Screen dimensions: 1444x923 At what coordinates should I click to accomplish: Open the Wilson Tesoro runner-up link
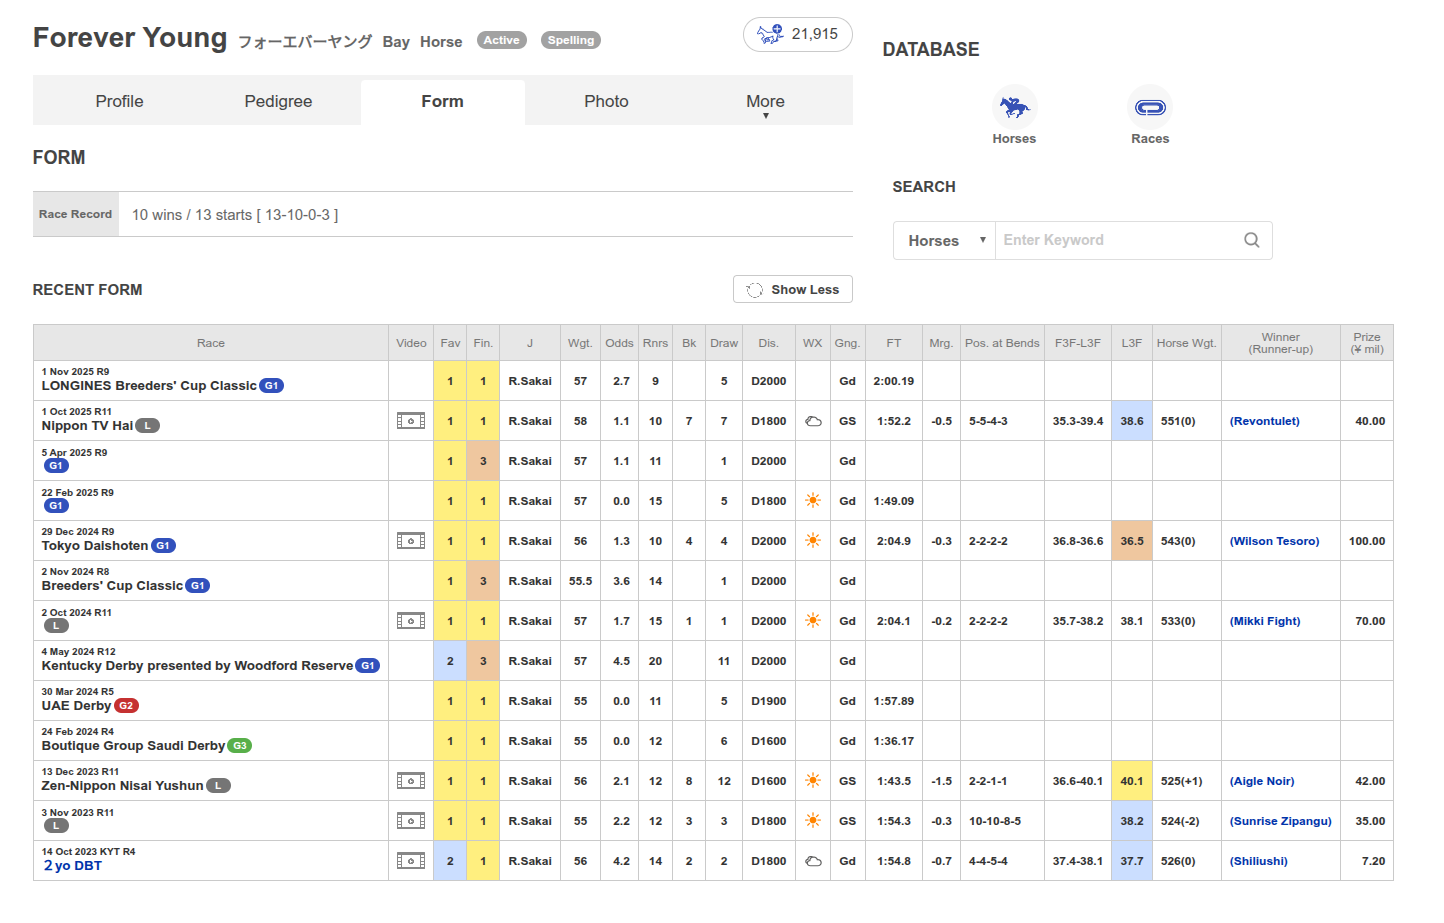[1275, 541]
